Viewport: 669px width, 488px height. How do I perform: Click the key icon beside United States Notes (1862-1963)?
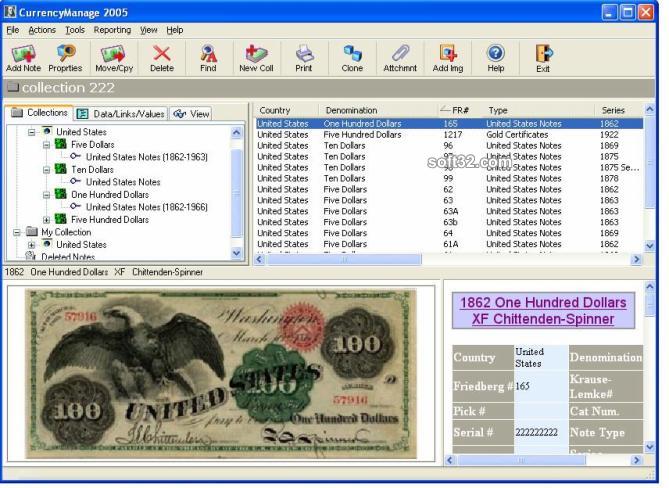pos(76,157)
